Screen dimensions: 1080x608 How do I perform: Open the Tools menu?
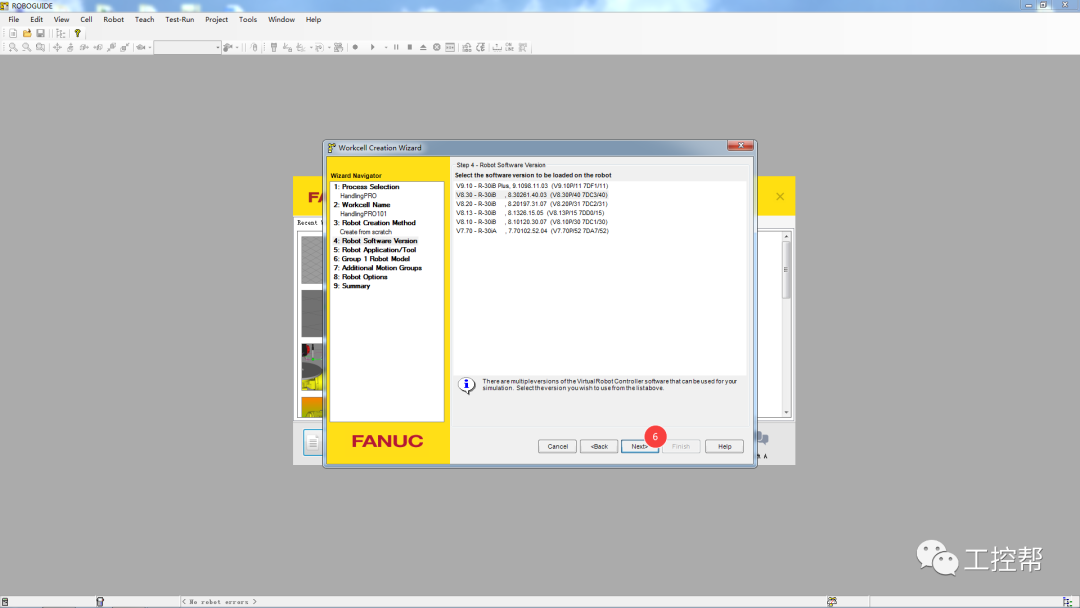(x=248, y=19)
